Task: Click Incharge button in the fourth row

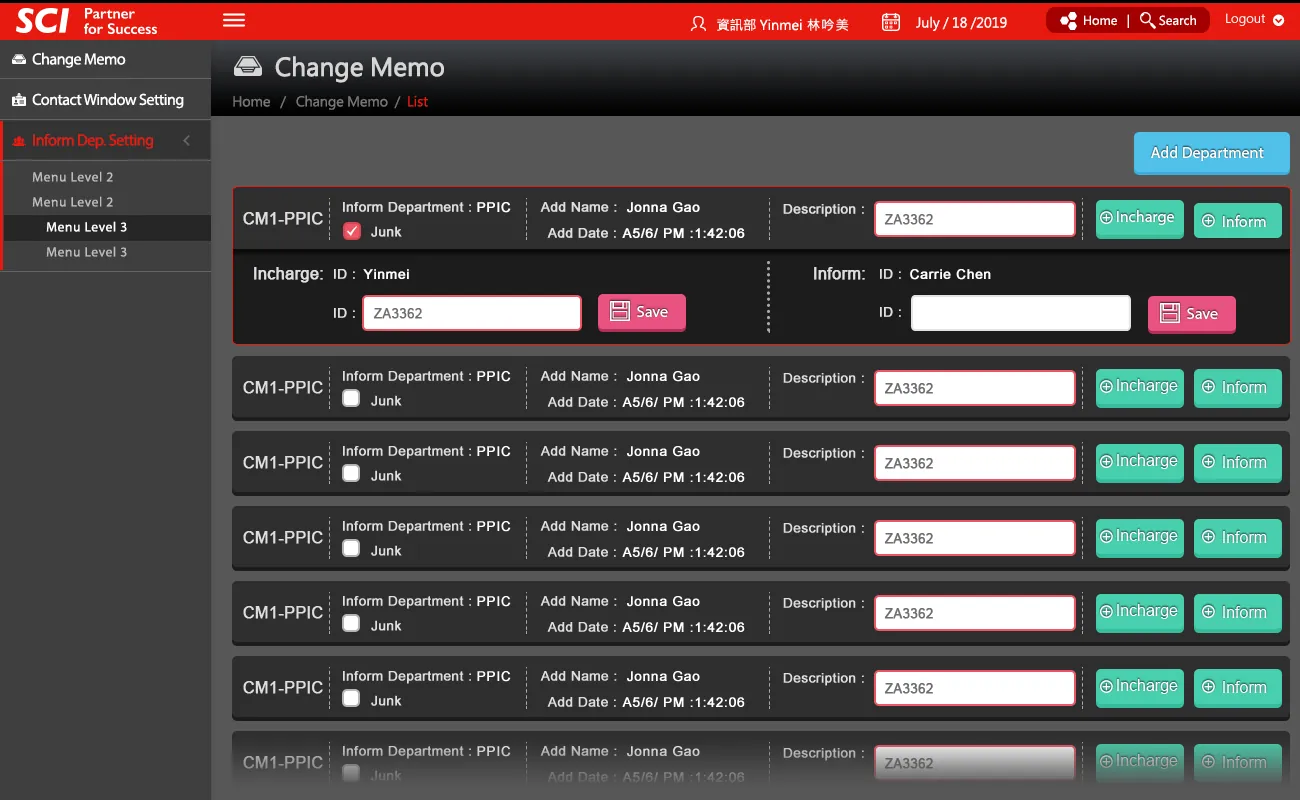Action: pyautogui.click(x=1139, y=537)
